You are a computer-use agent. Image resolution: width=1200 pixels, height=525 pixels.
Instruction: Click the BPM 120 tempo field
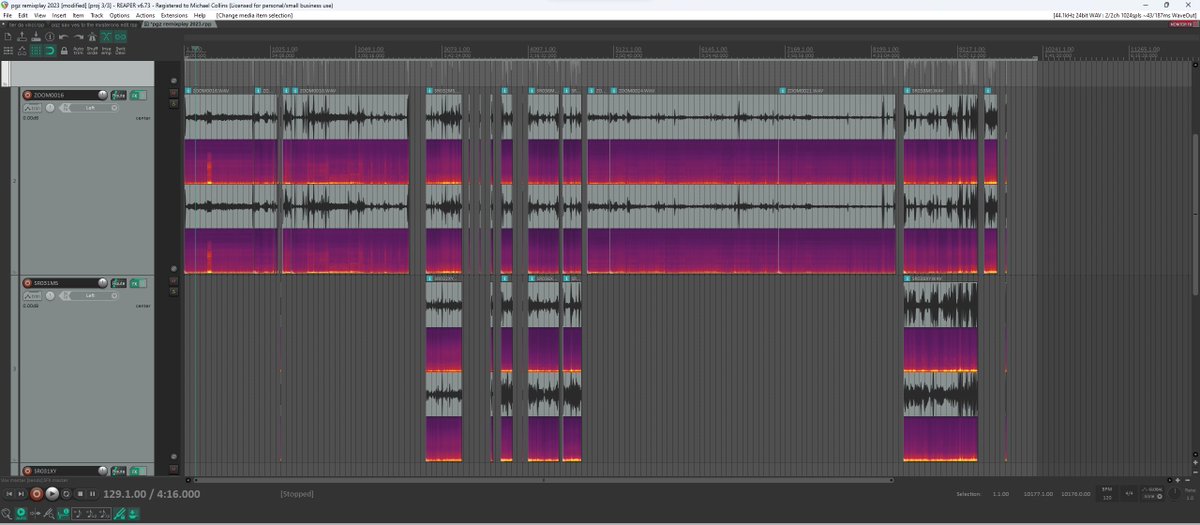(1107, 494)
